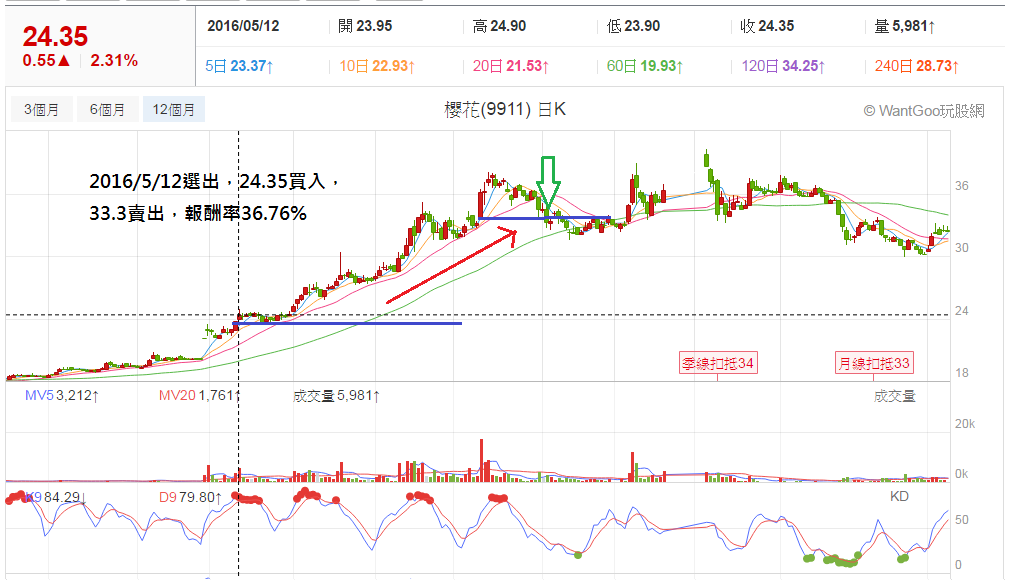Select the 3個月 time range tab
The height and width of the screenshot is (580, 1010).
tap(42, 110)
